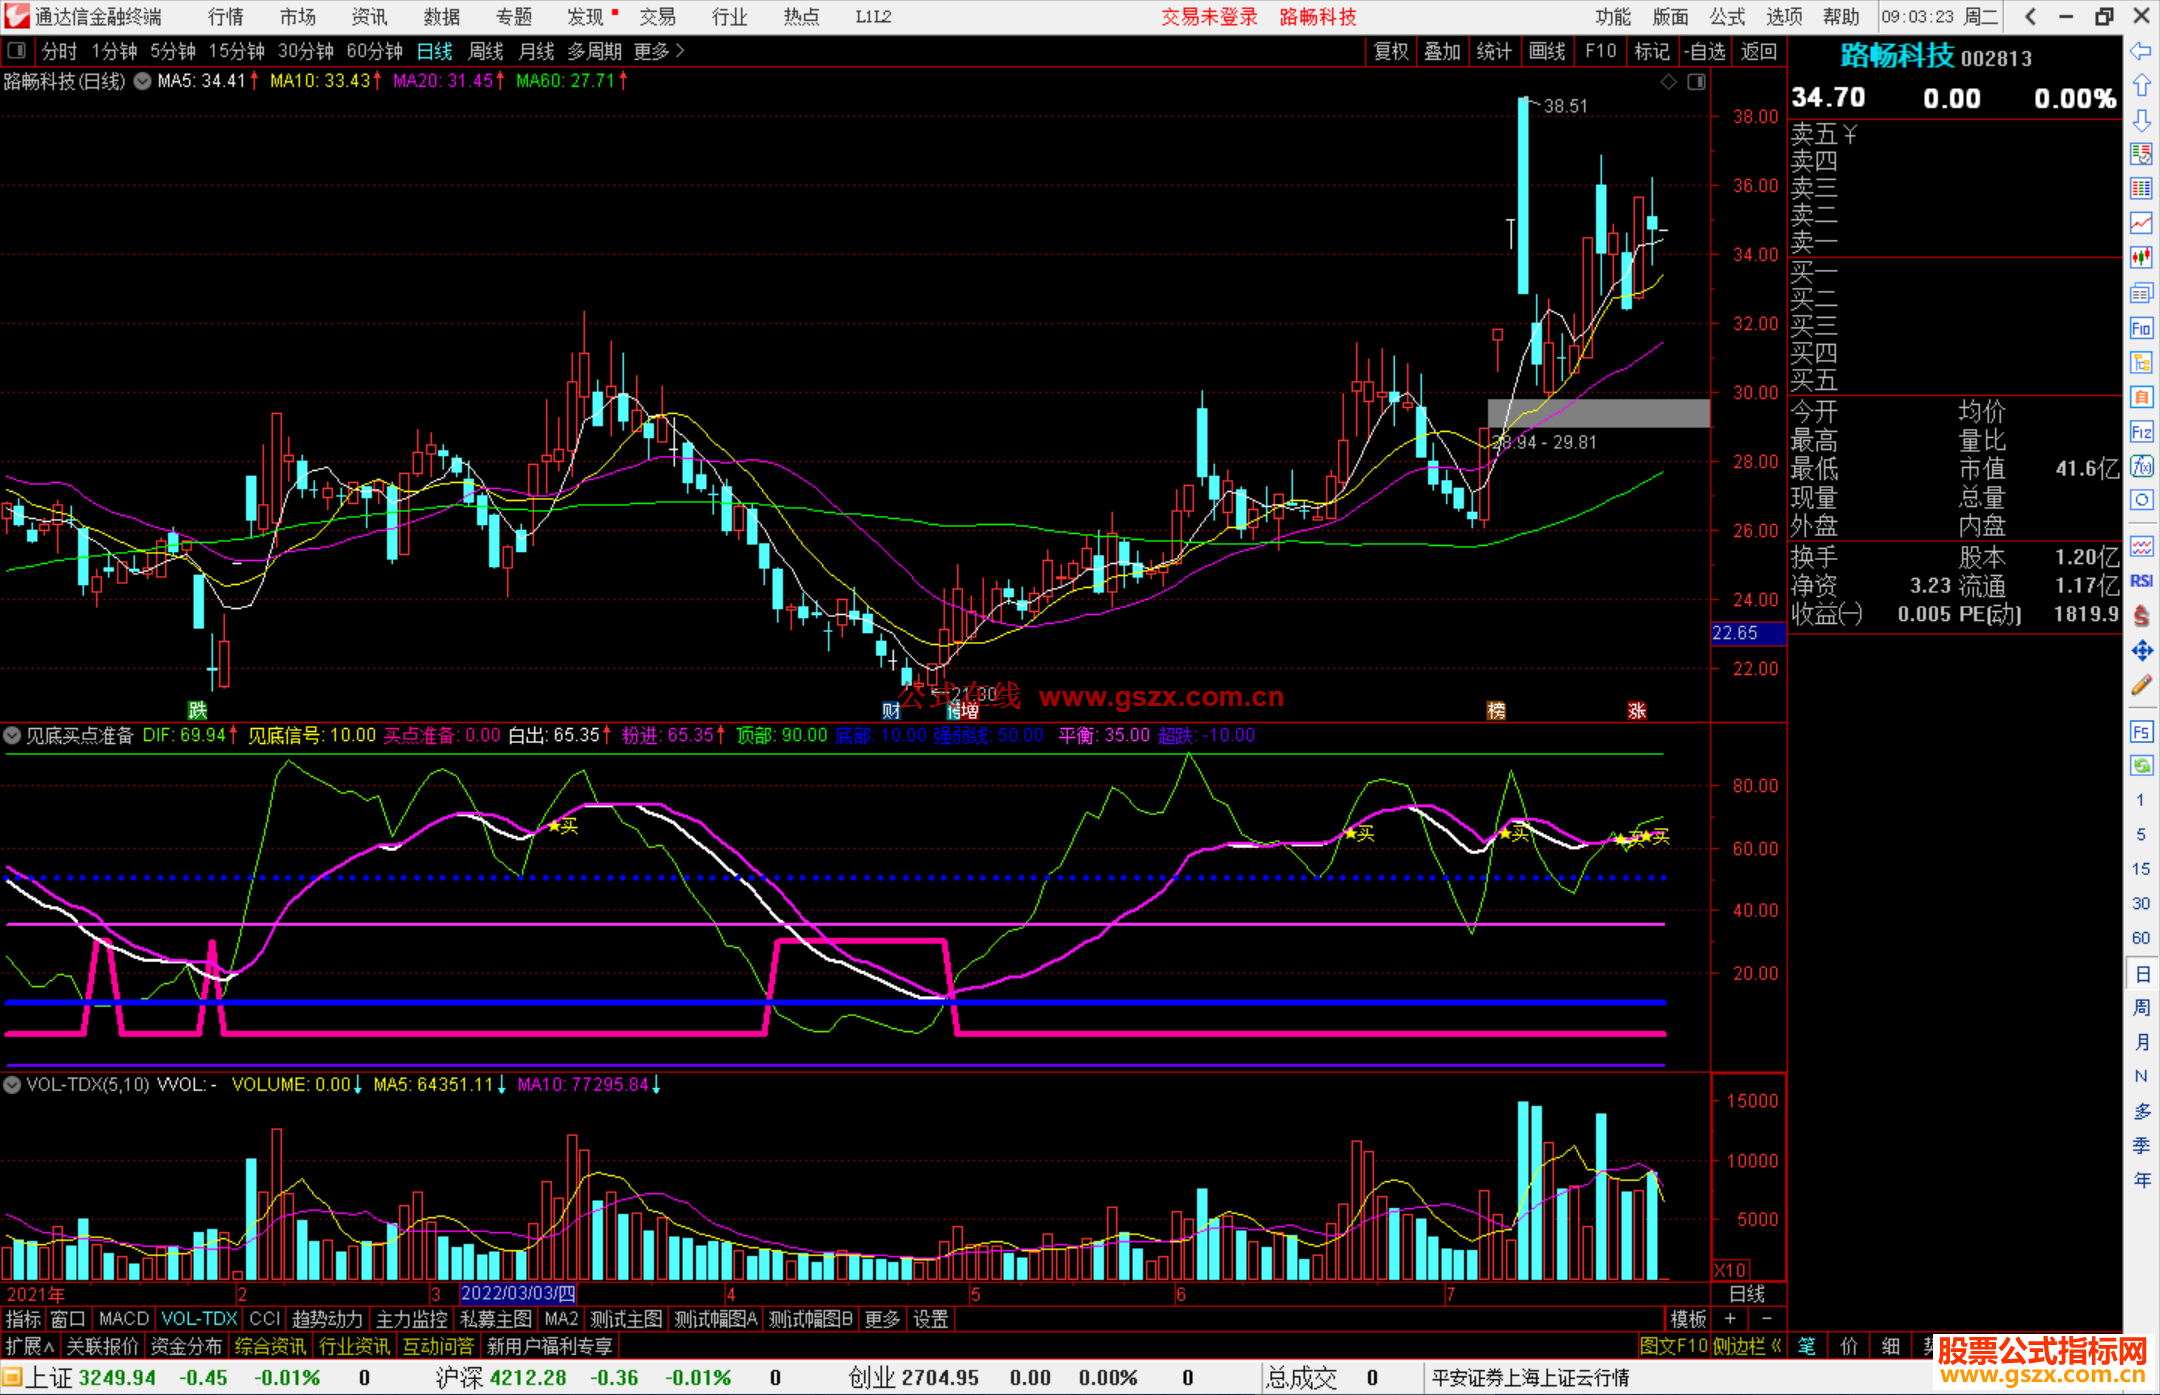This screenshot has height=1395, width=2160.
Task: Switch to the 1-minute period in sidebar
Action: pyautogui.click(x=2140, y=800)
